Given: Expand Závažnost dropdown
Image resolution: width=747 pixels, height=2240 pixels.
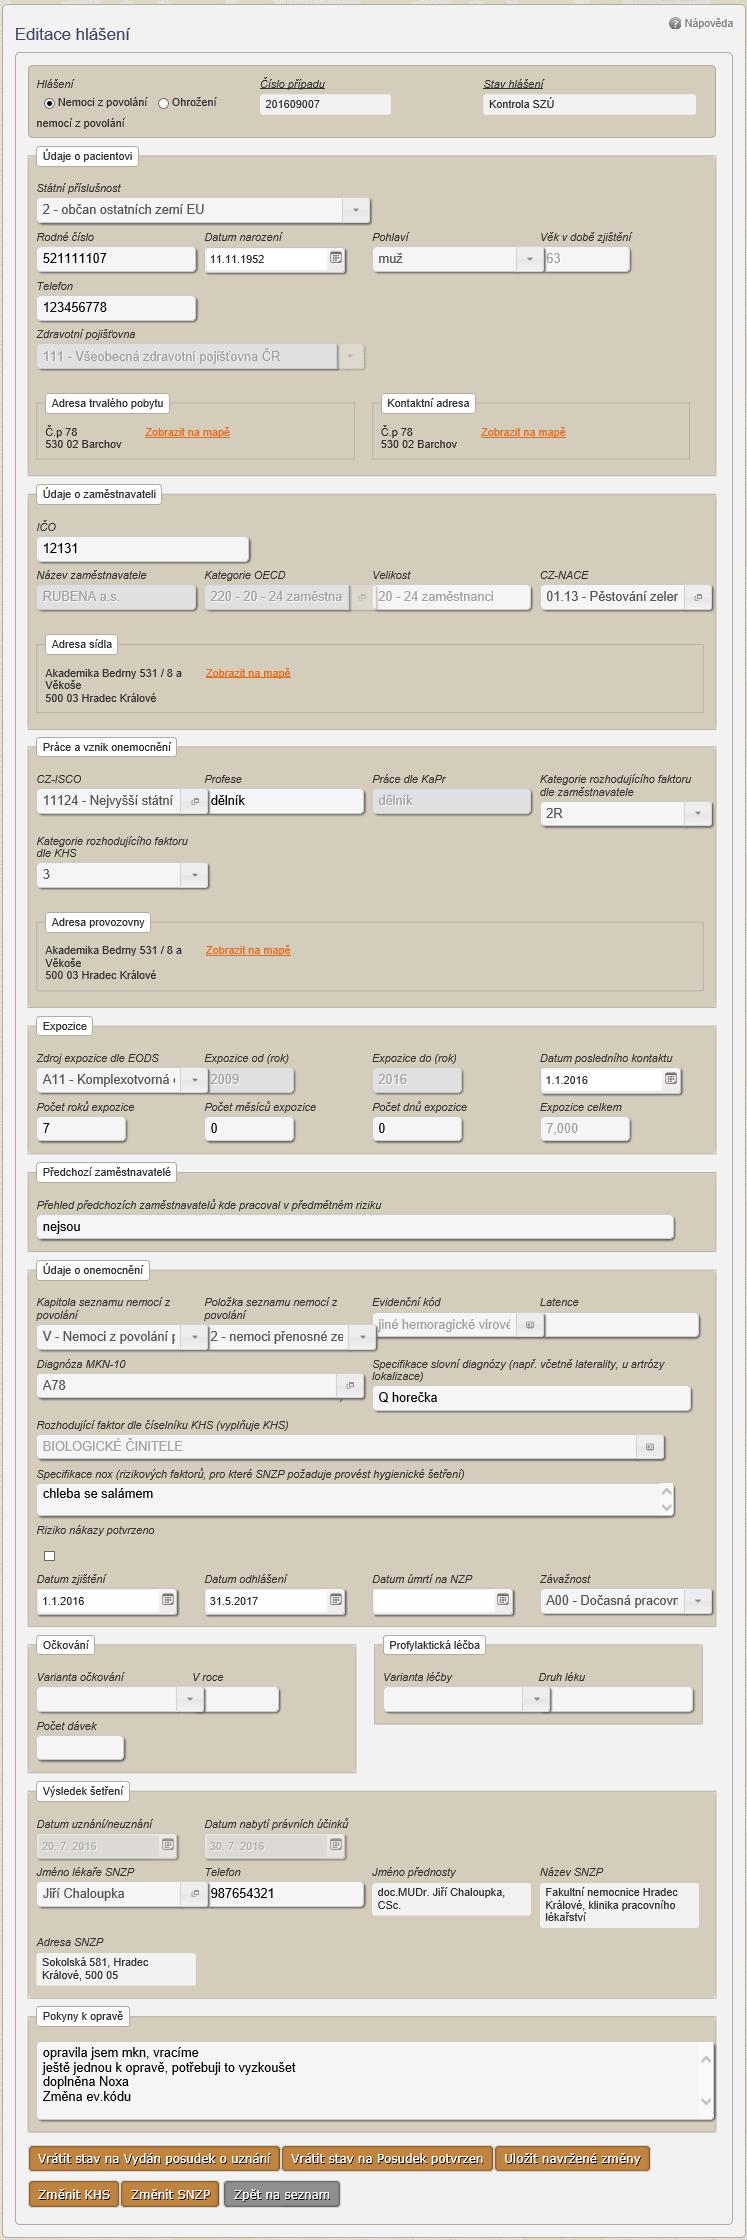Looking at the screenshot, I should click(x=698, y=1601).
